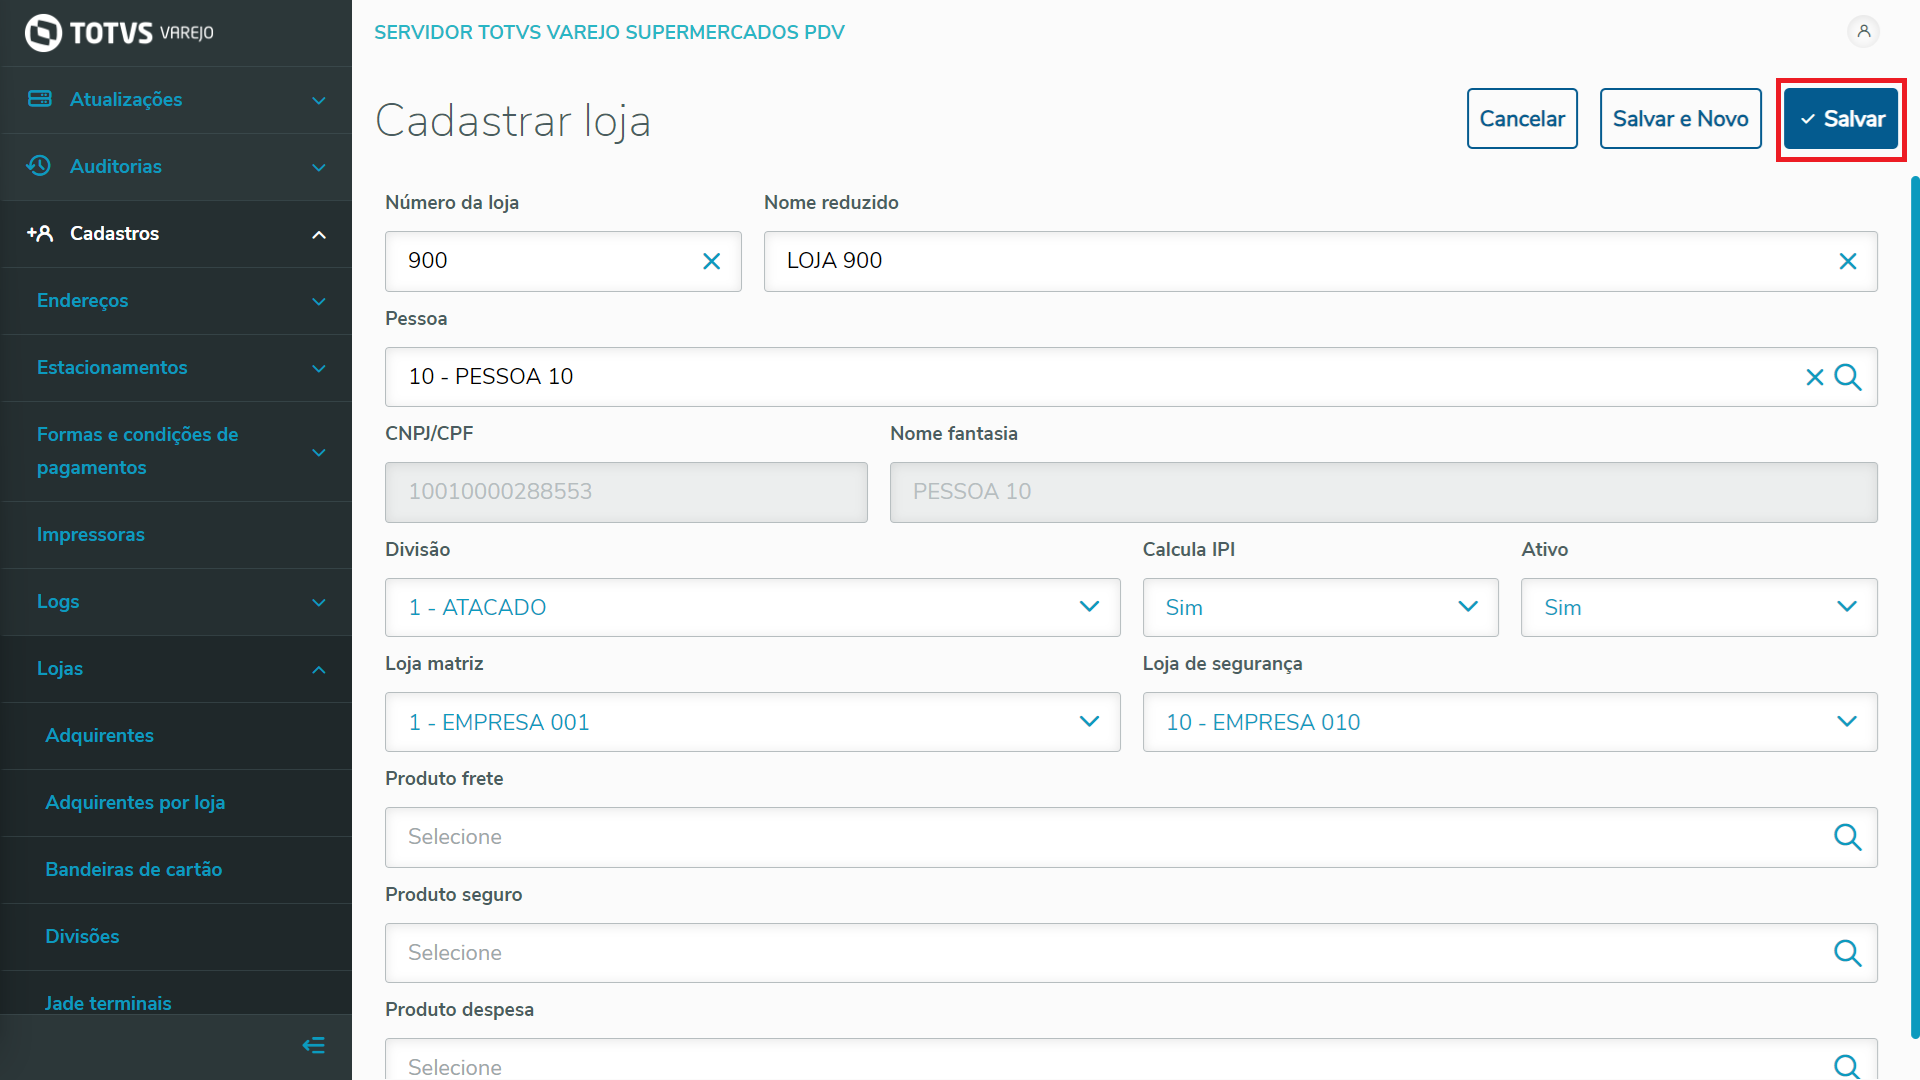Image resolution: width=1920 pixels, height=1080 pixels.
Task: Open the Divisão dropdown
Action: pyautogui.click(x=752, y=607)
